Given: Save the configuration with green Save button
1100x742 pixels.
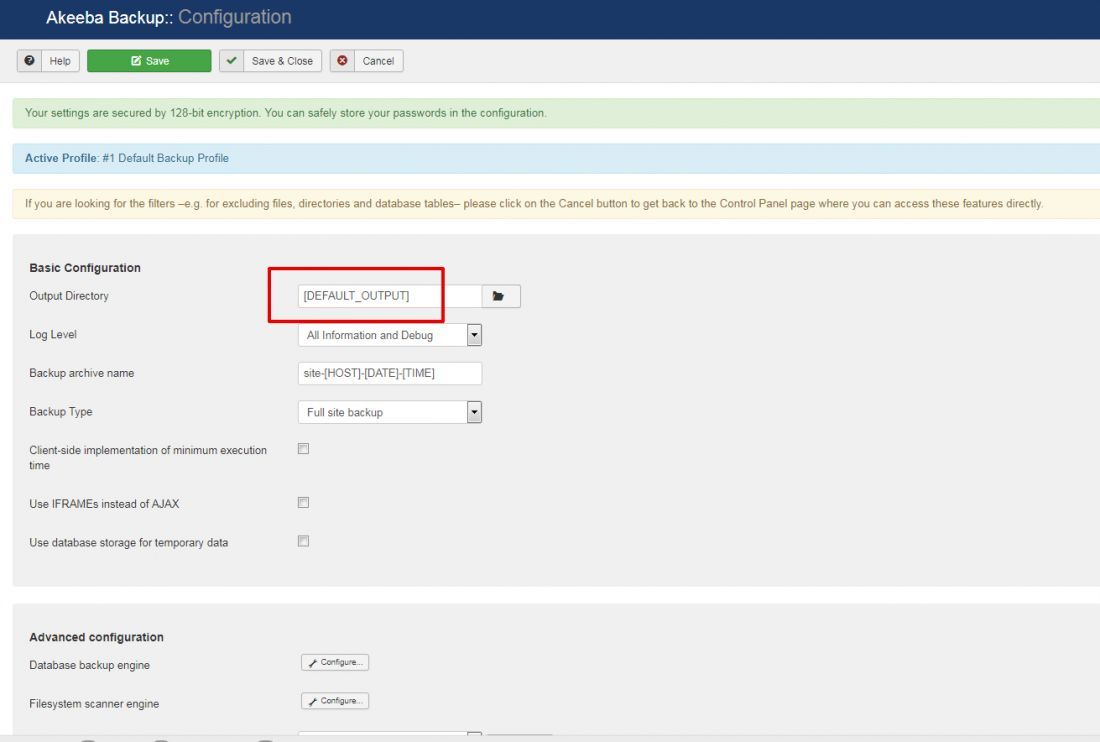Looking at the screenshot, I should 149,61.
